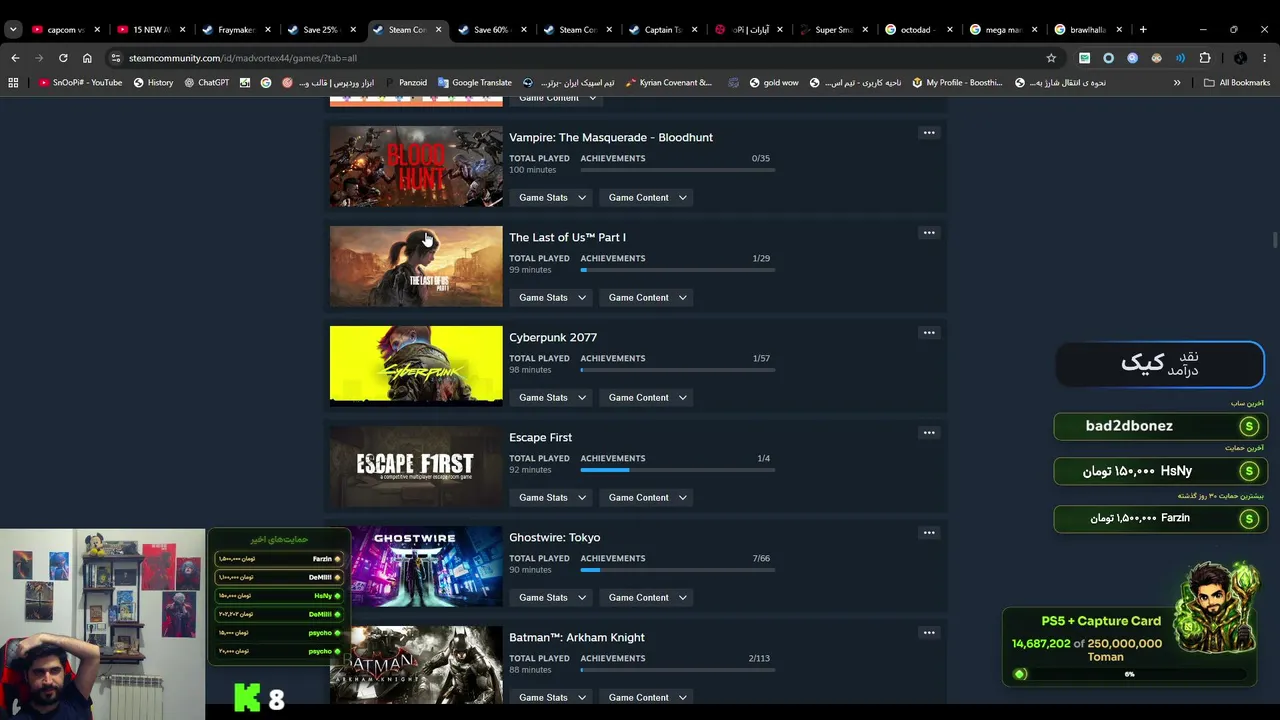Screen dimensions: 1280x720
Task: Open the Cyberpunk 2077 title link
Action: (x=553, y=338)
